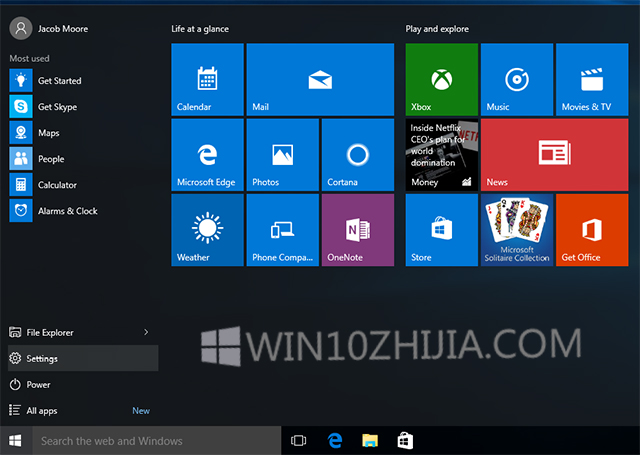
Task: Open the Money news tile
Action: point(442,155)
